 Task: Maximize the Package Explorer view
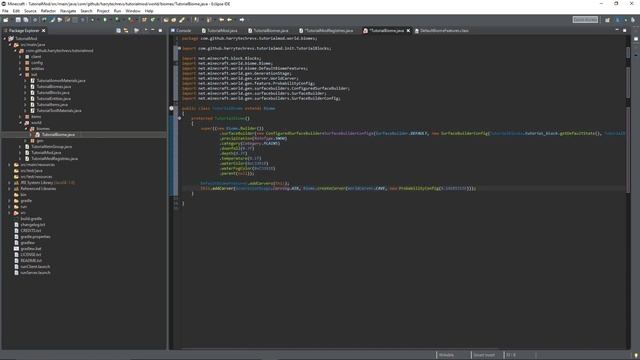(160, 31)
